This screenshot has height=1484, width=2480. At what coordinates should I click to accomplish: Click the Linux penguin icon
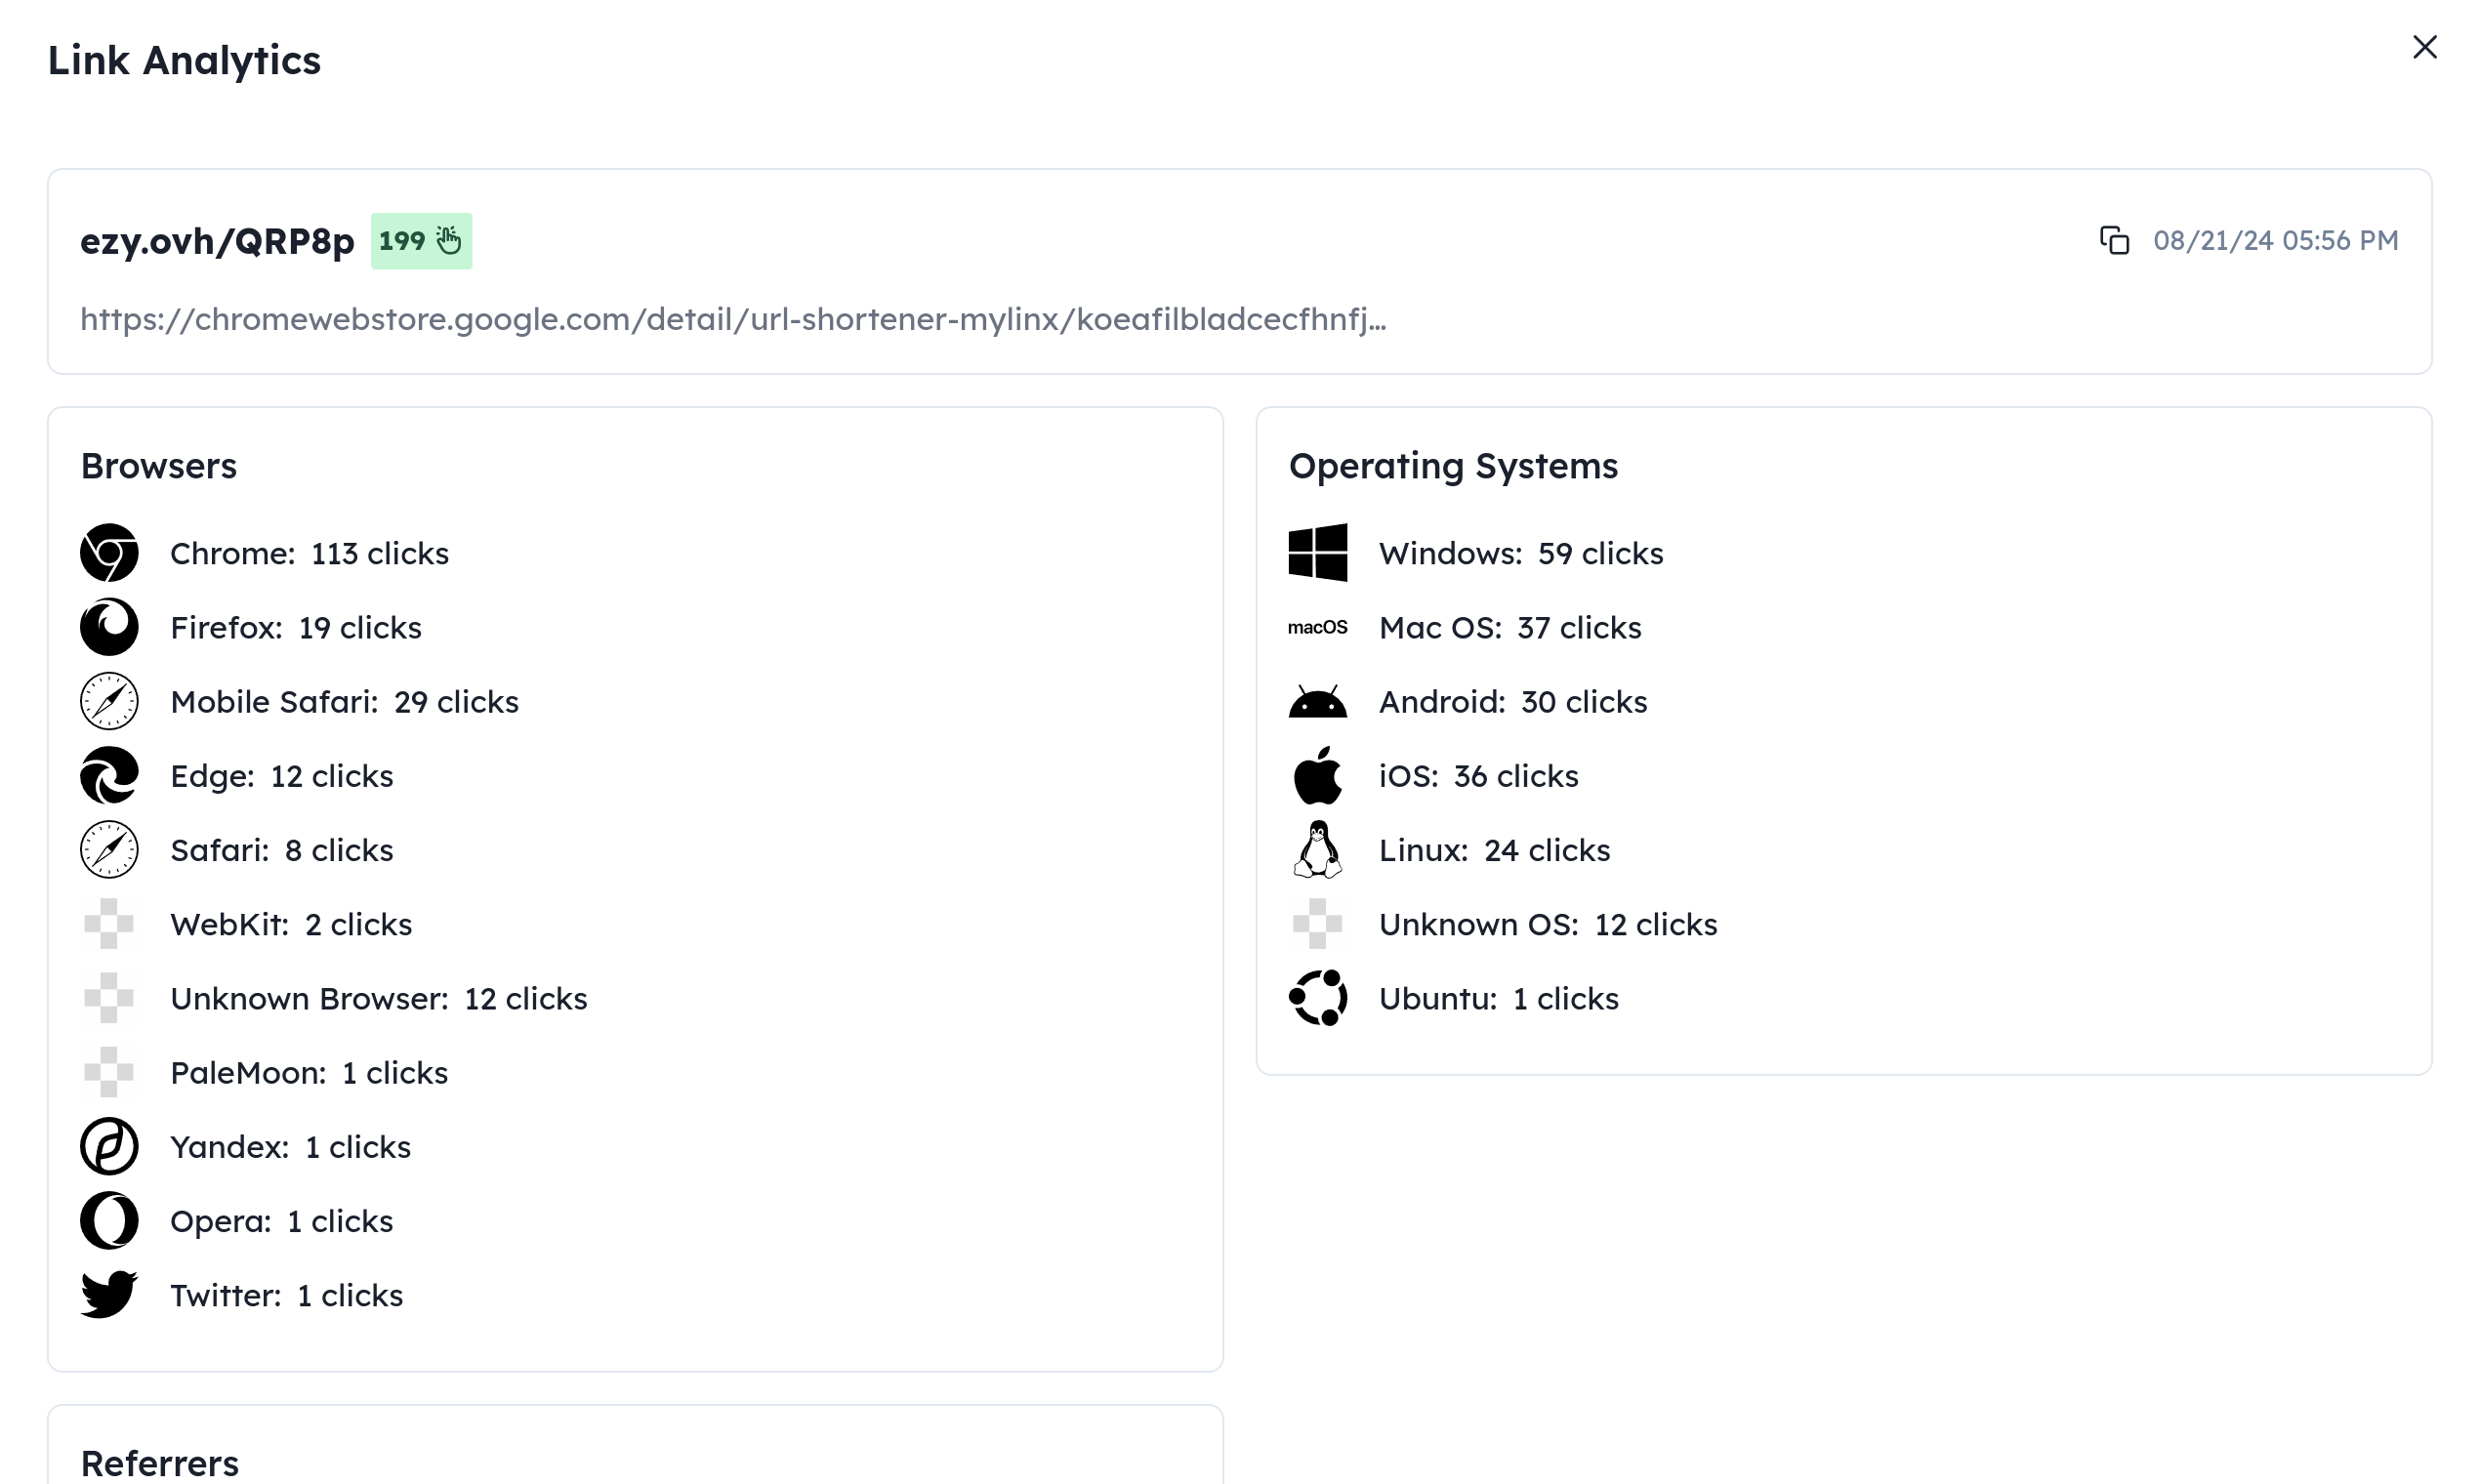[x=1317, y=849]
